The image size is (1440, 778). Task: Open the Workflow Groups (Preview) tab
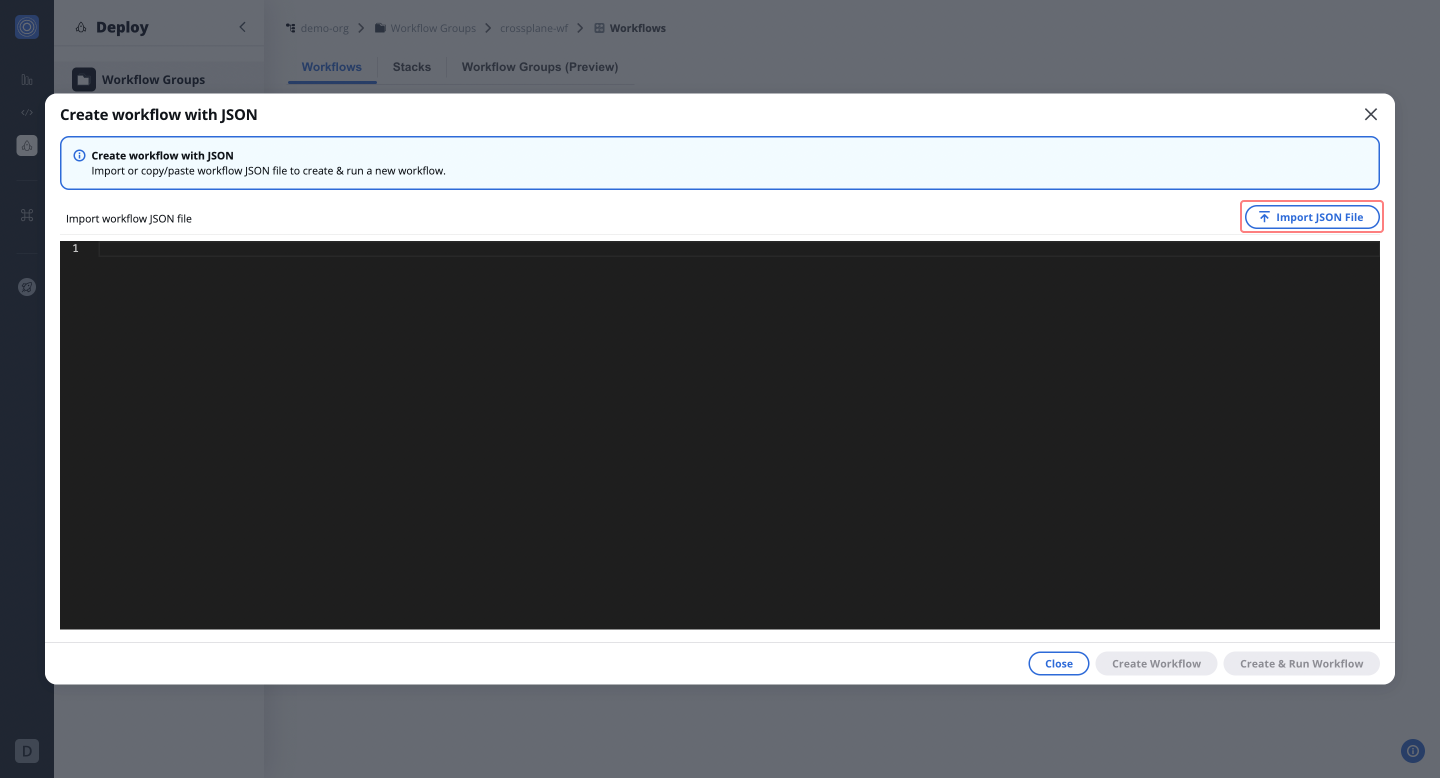pyautogui.click(x=539, y=67)
